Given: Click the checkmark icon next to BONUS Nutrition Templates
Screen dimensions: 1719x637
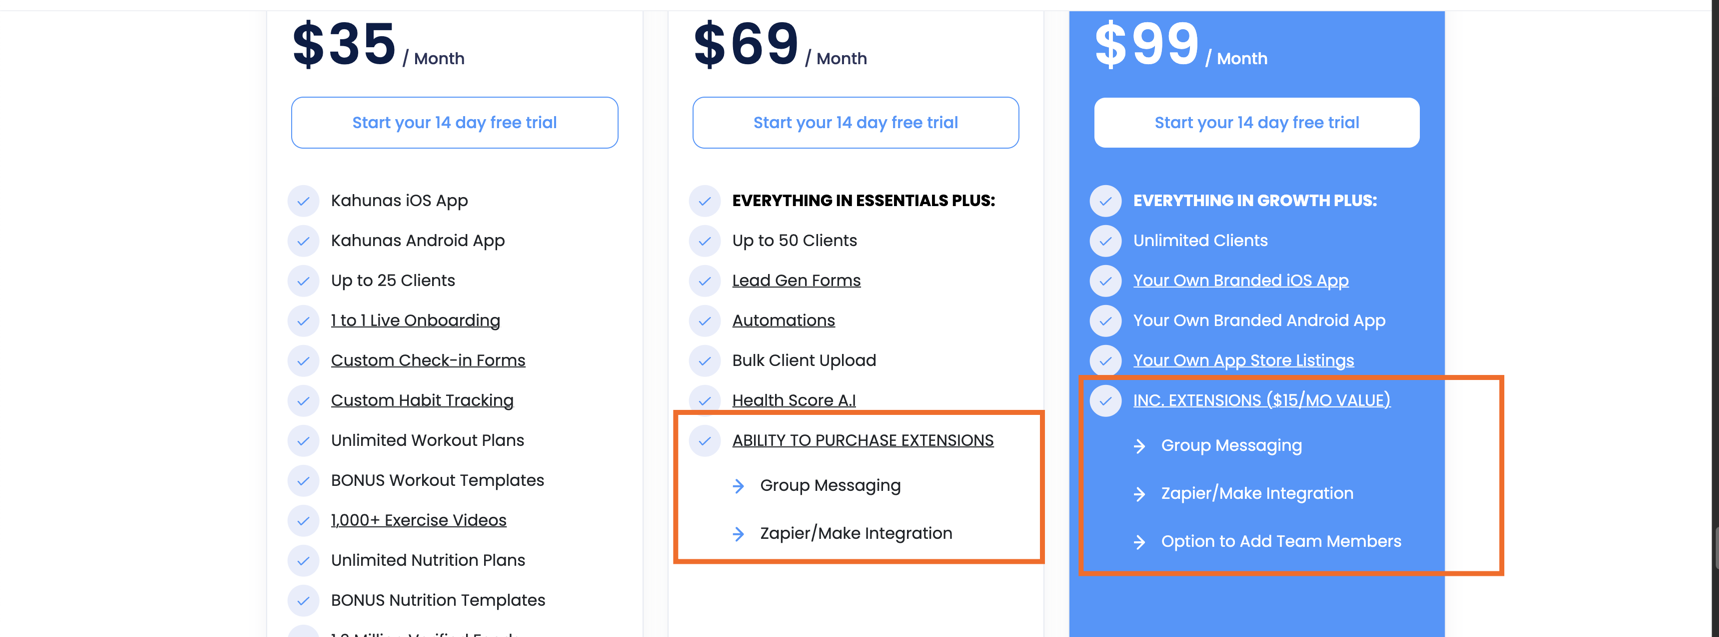Looking at the screenshot, I should pyautogui.click(x=303, y=601).
